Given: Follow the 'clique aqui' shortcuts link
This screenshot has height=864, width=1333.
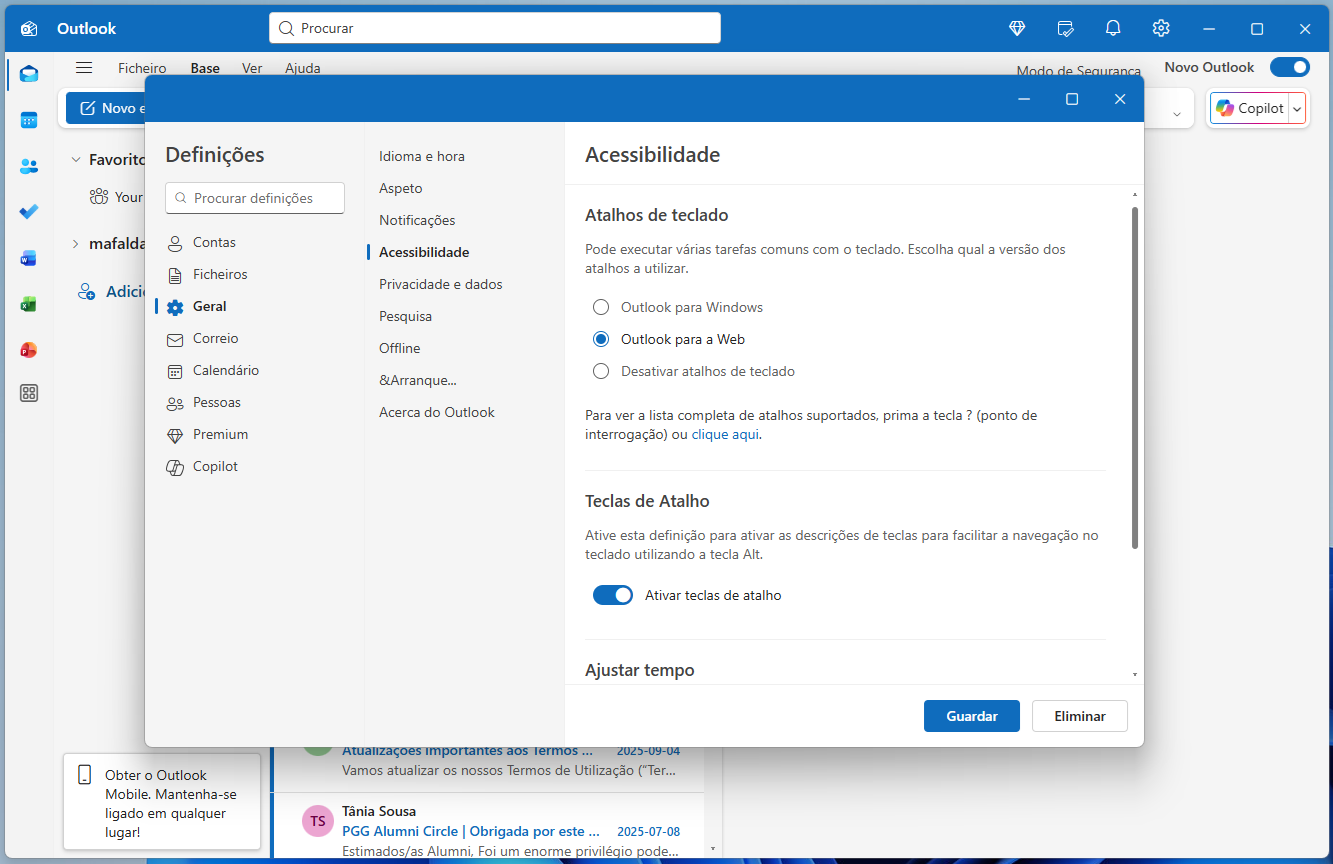Looking at the screenshot, I should 724,434.
